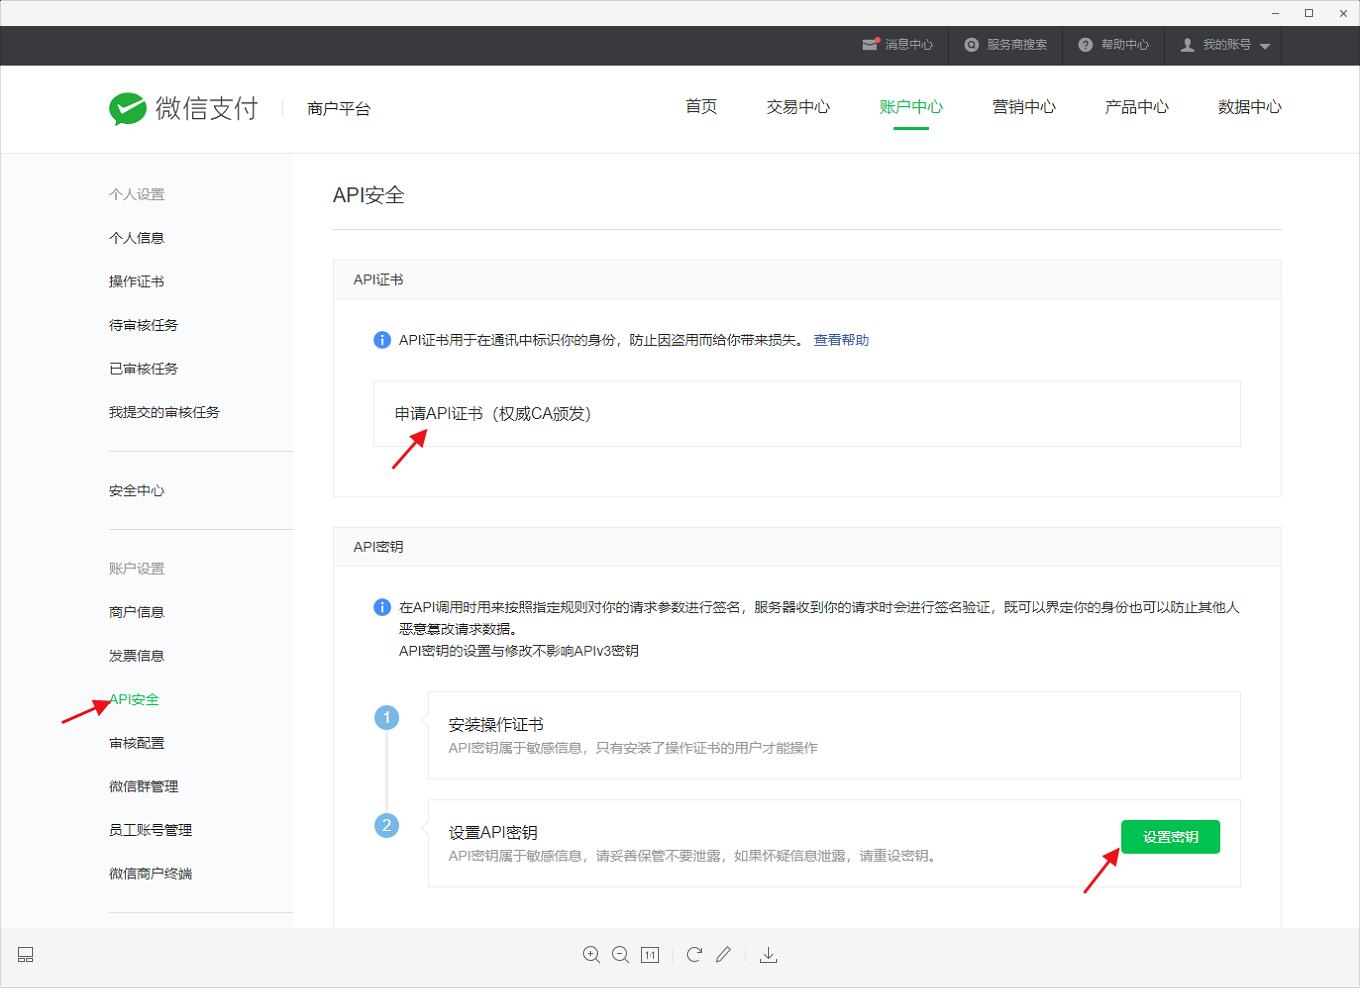Viewport: 1360px width, 988px height.
Task: Click the API安全 page heading
Action: 369,195
